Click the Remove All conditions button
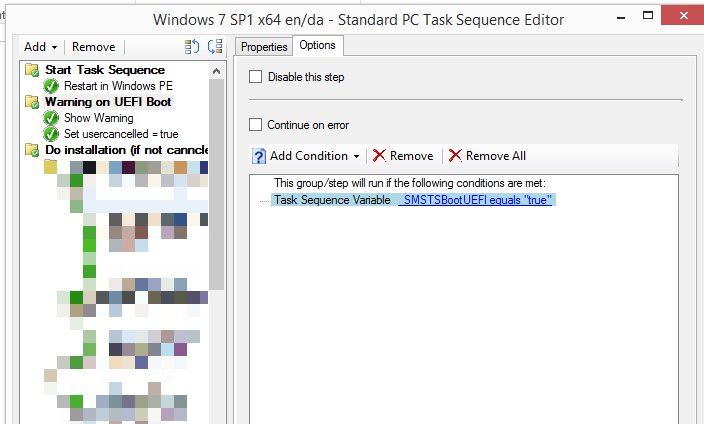The image size is (704, 424). [487, 156]
